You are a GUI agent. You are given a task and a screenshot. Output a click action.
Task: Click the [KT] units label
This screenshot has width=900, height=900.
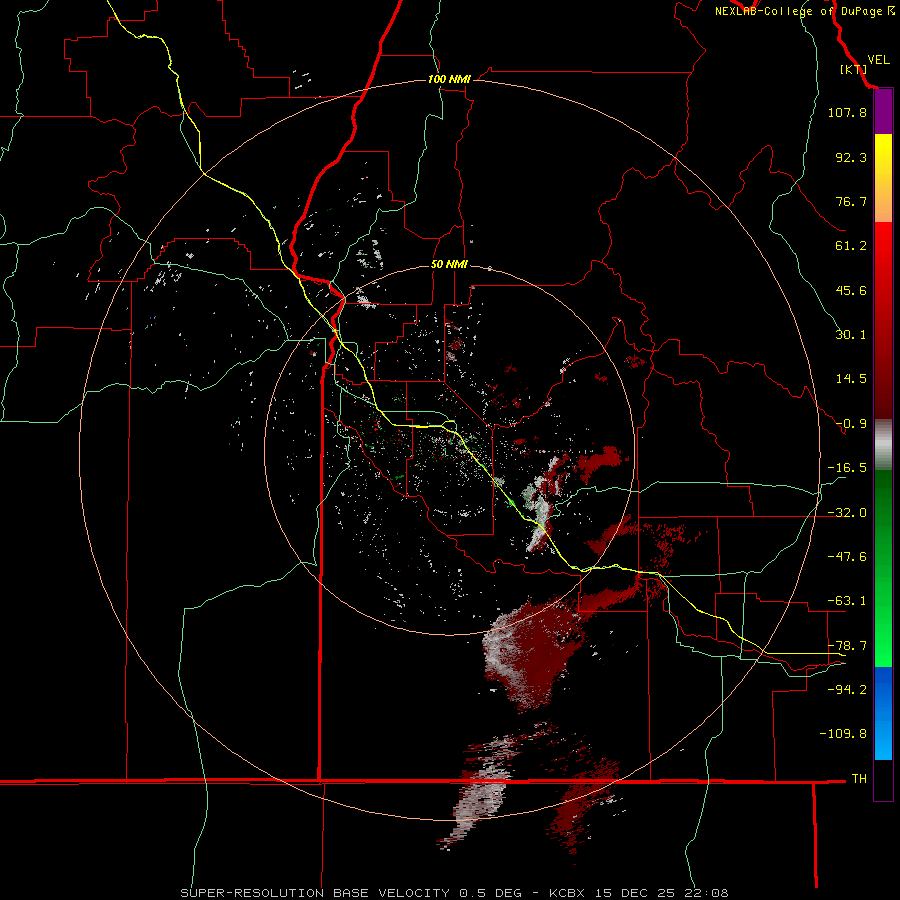853,69
